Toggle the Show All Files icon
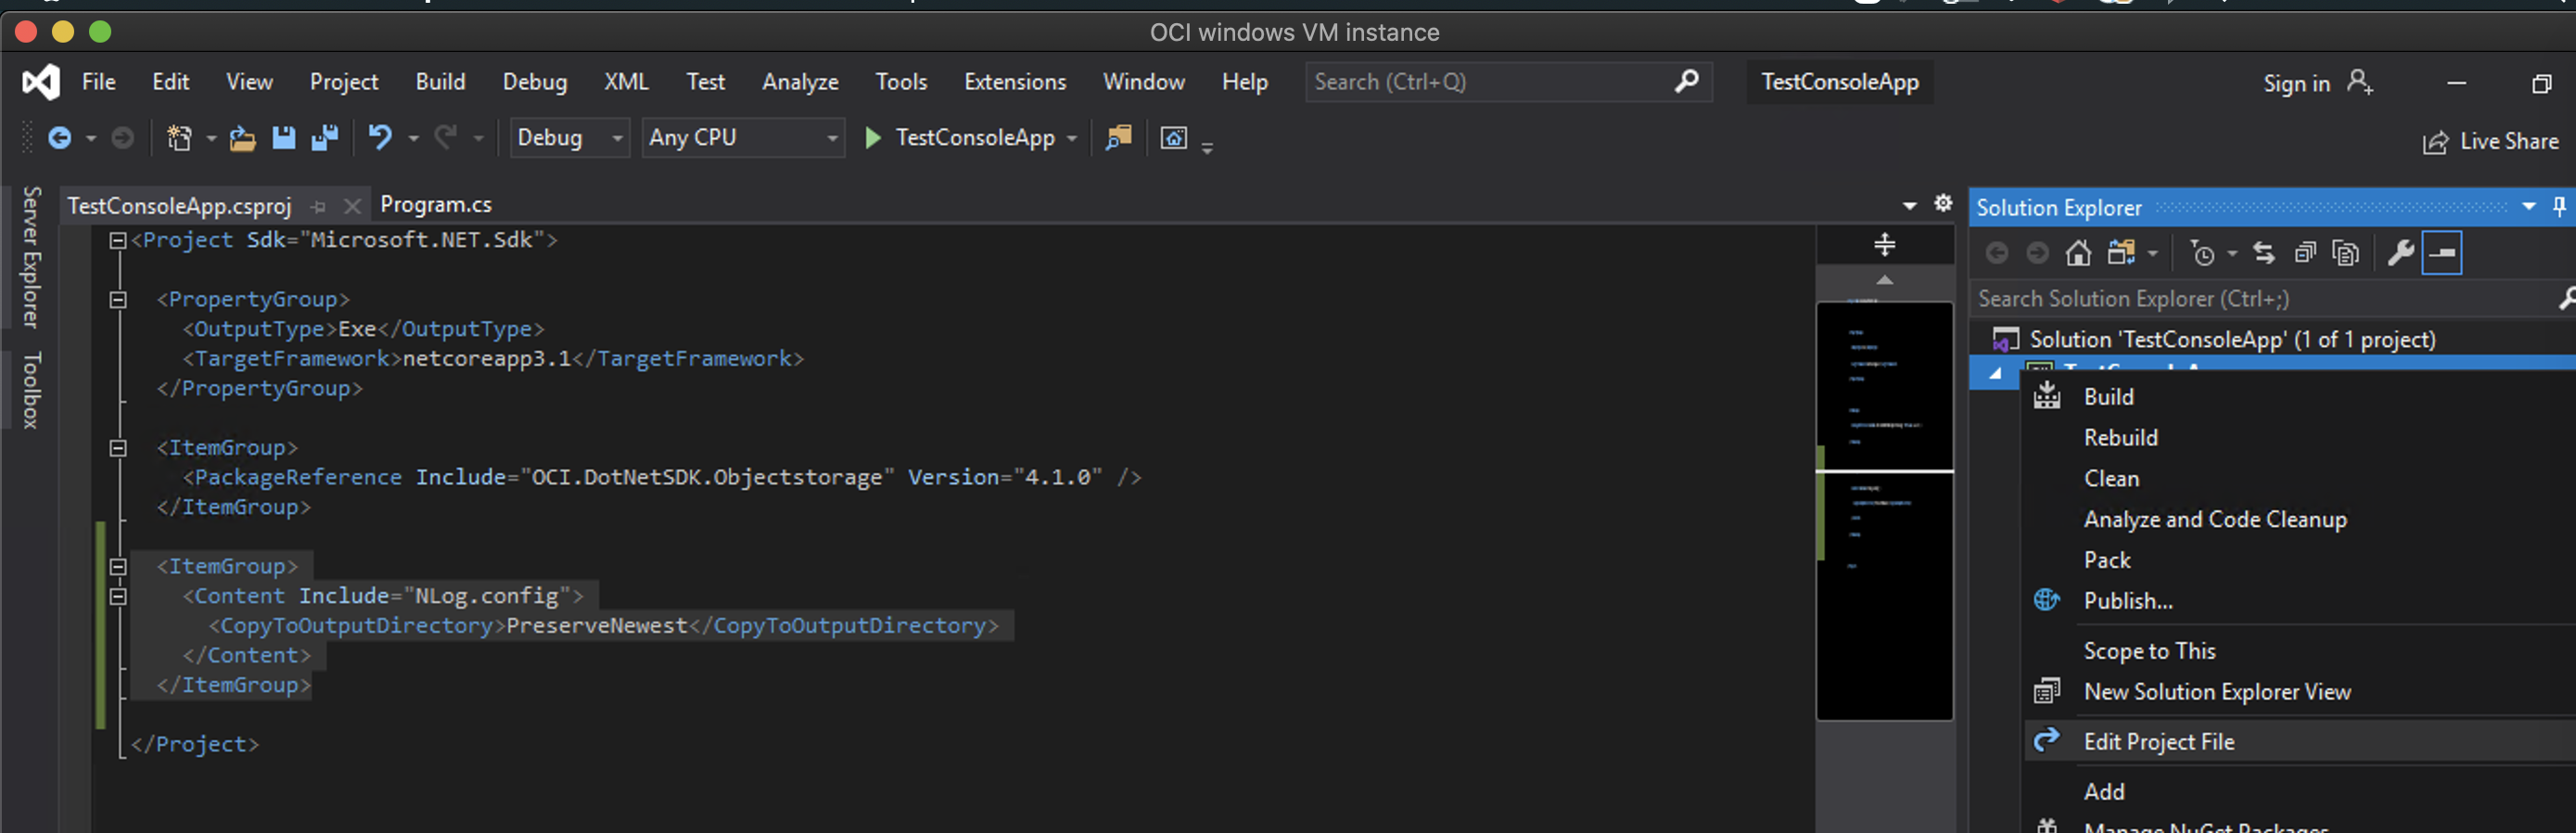This screenshot has height=833, width=2576. [2345, 254]
